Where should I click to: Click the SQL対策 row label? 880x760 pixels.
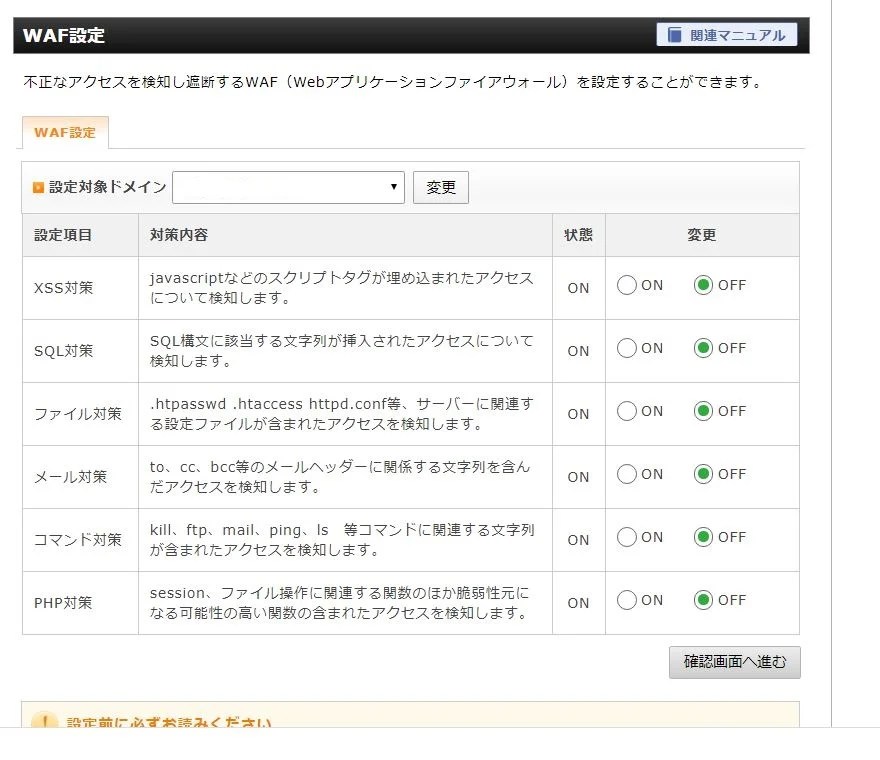[63, 351]
